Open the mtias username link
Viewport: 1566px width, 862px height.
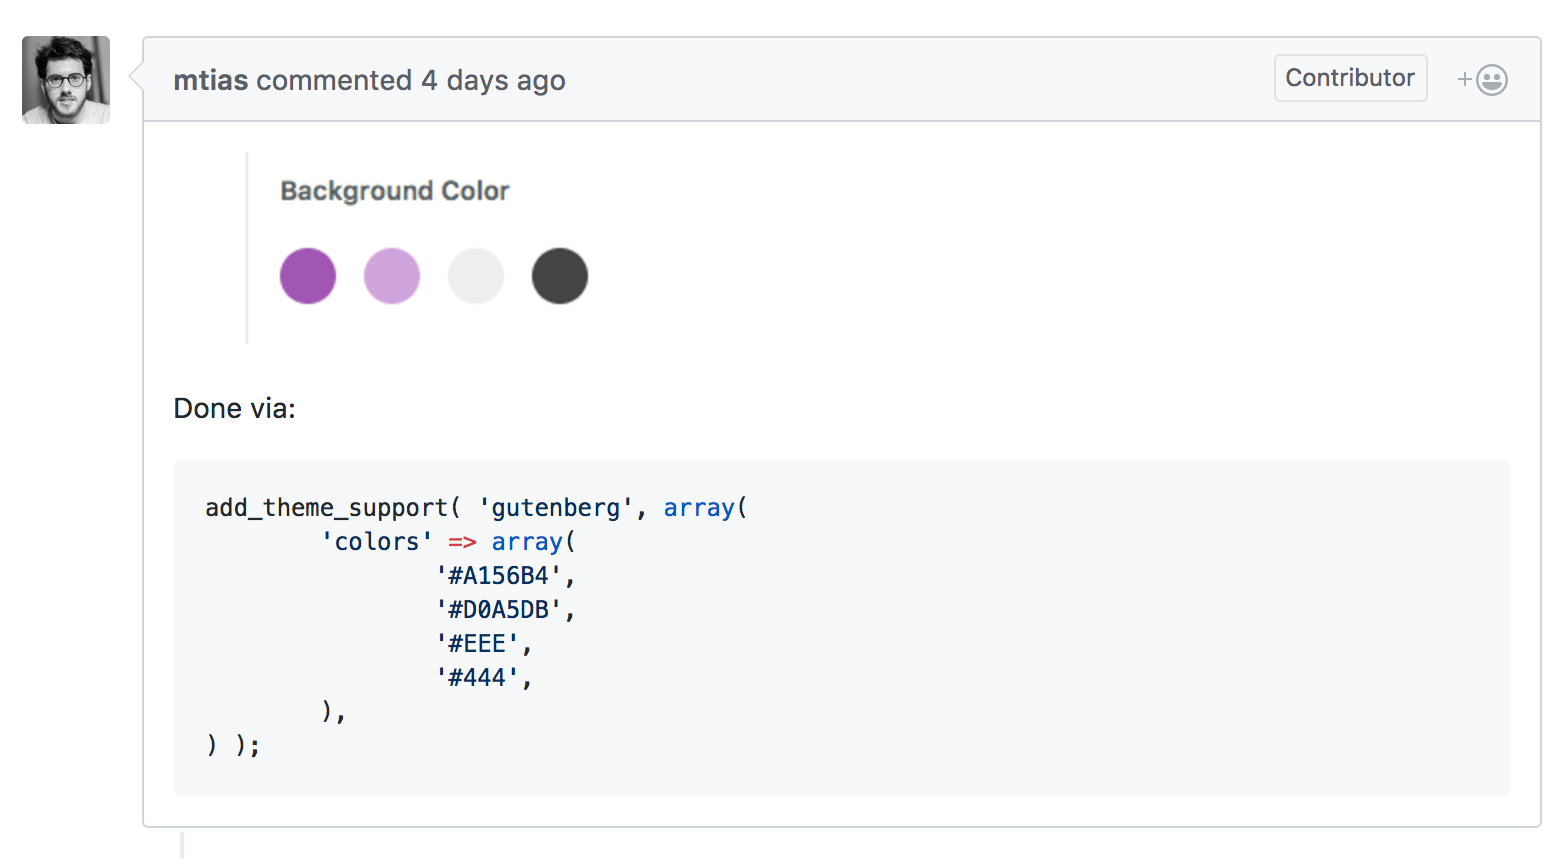[x=210, y=80]
